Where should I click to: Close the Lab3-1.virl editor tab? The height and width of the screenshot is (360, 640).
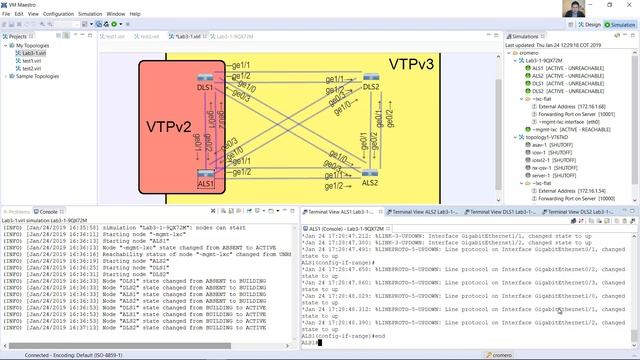pos(205,36)
